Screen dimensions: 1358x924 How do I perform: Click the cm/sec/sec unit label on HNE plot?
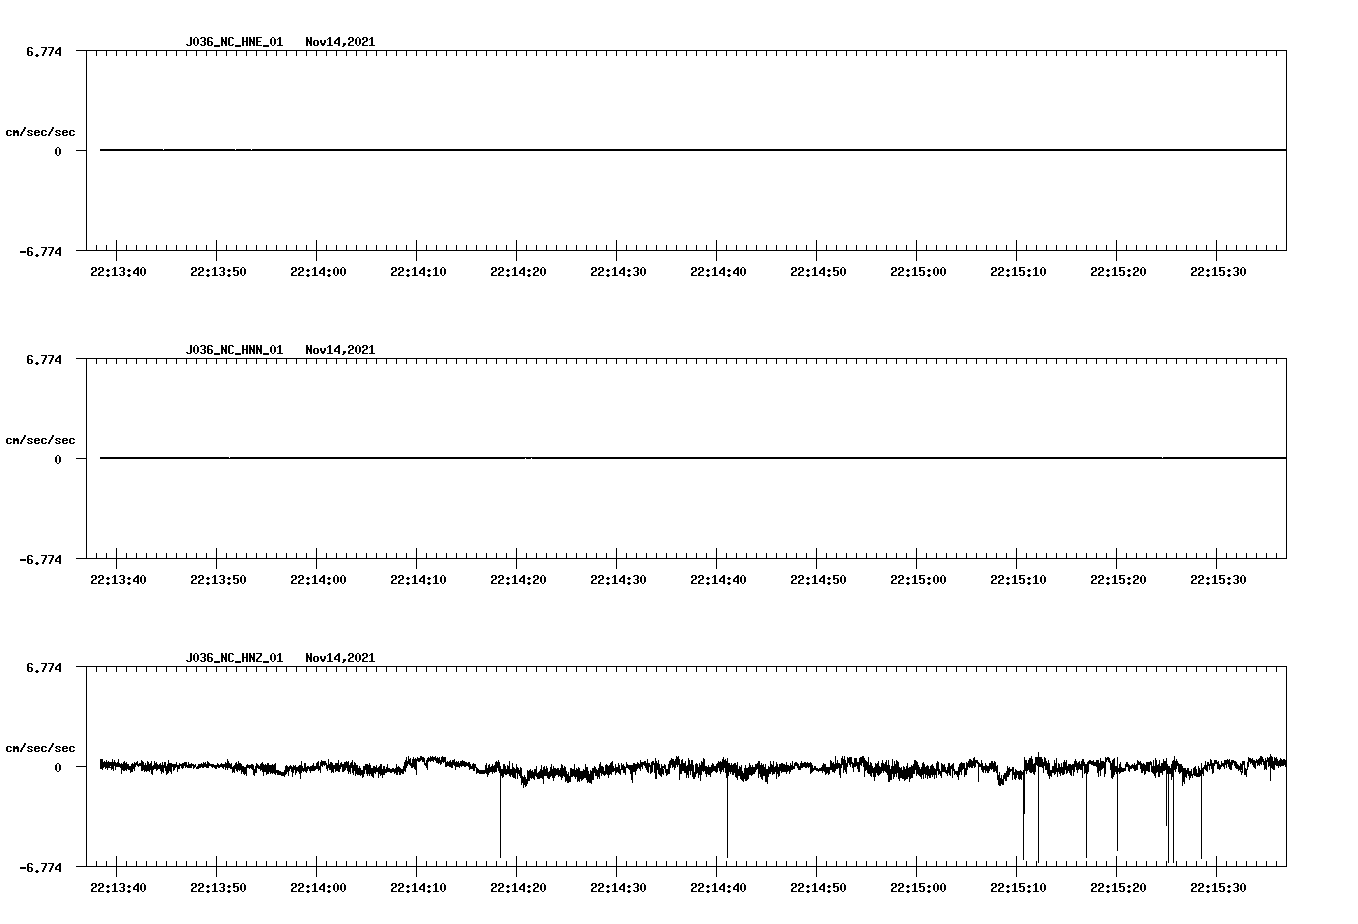coord(40,132)
